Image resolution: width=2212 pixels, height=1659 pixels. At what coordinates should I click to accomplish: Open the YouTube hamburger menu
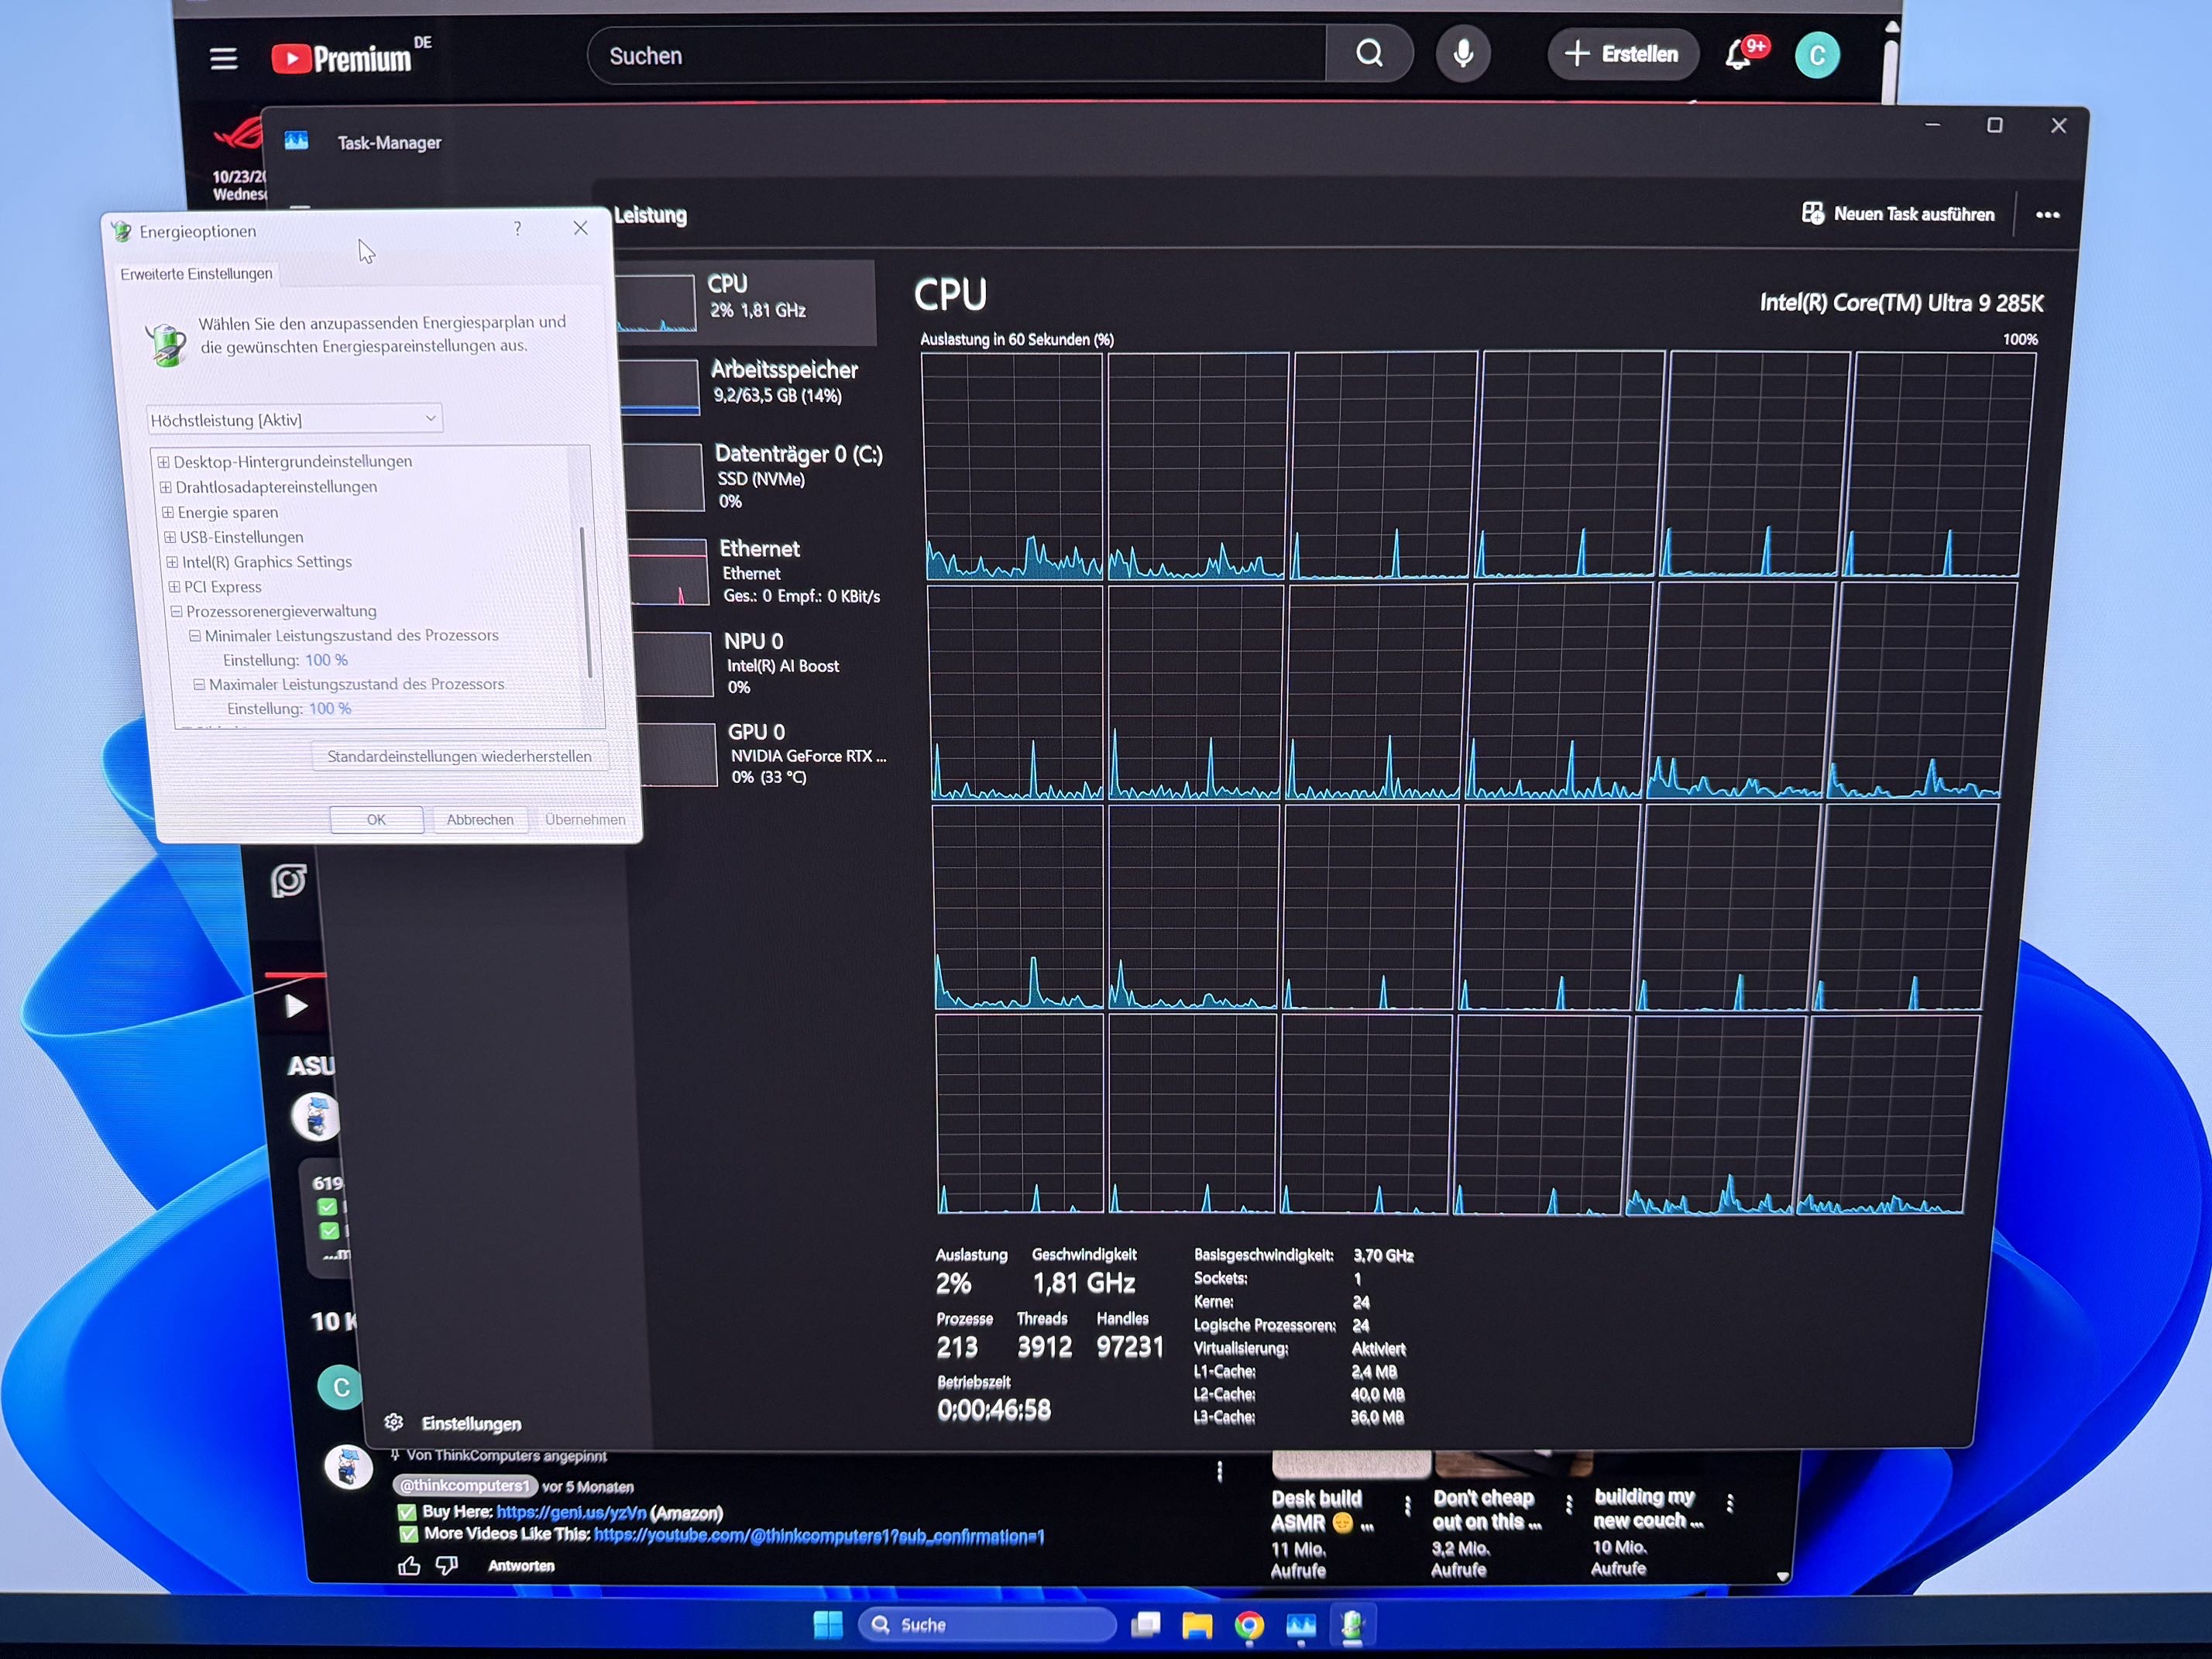(x=224, y=59)
